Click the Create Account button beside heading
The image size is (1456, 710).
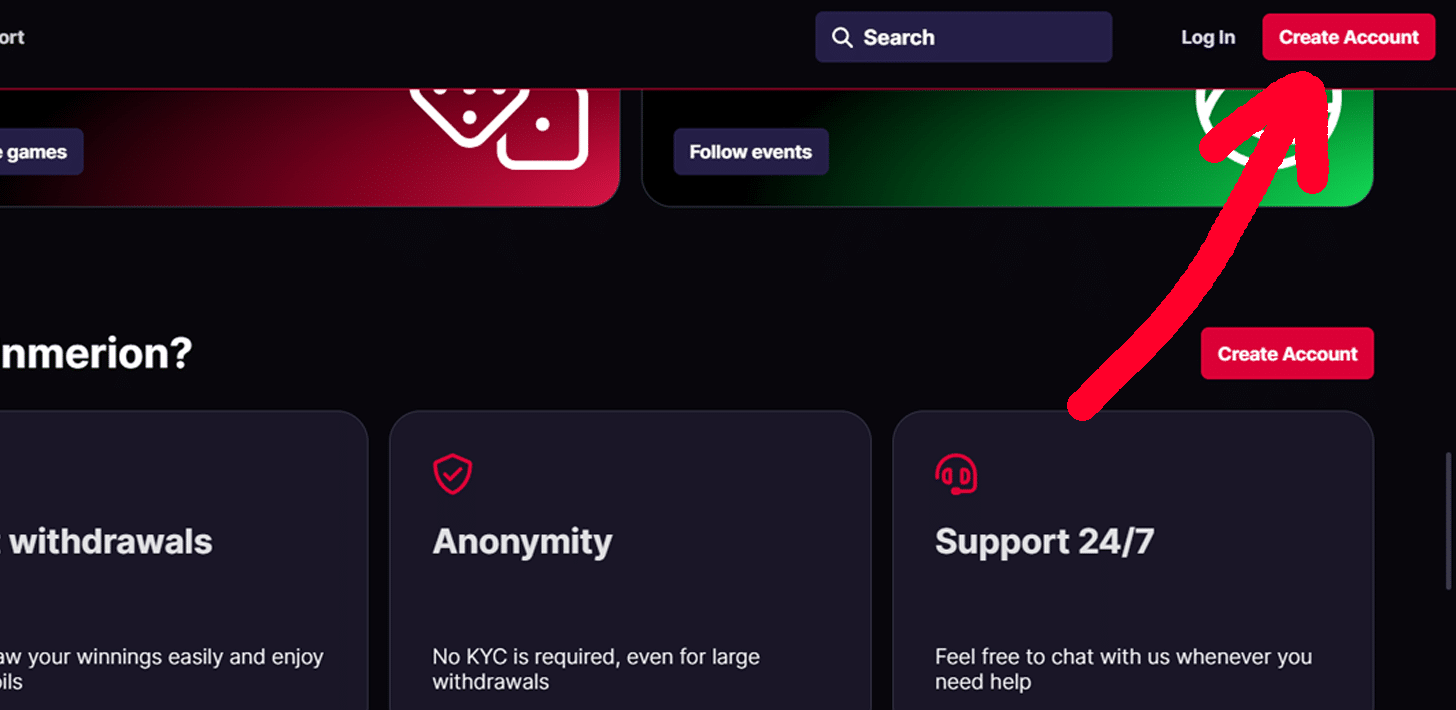(x=1287, y=354)
